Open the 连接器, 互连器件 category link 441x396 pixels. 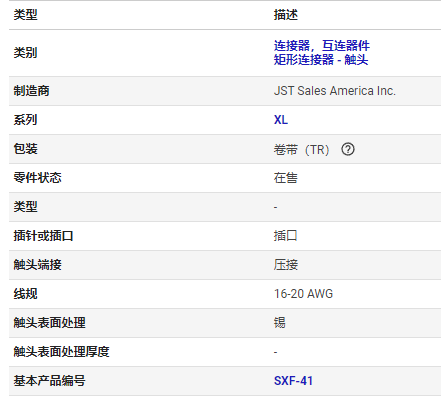(322, 46)
